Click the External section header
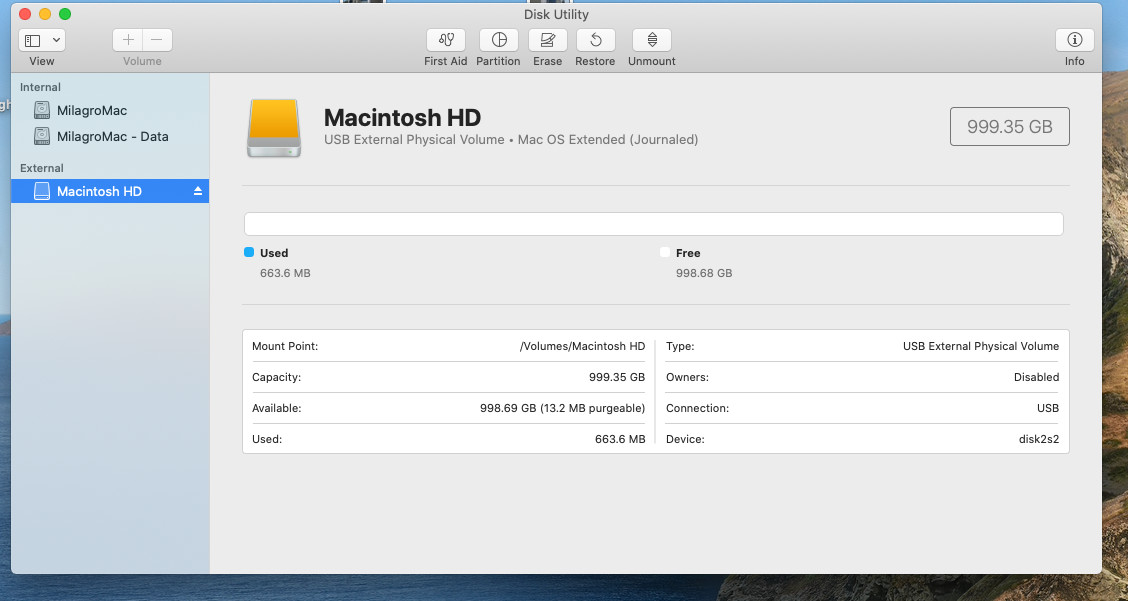The width and height of the screenshot is (1128, 601). pyautogui.click(x=42, y=168)
